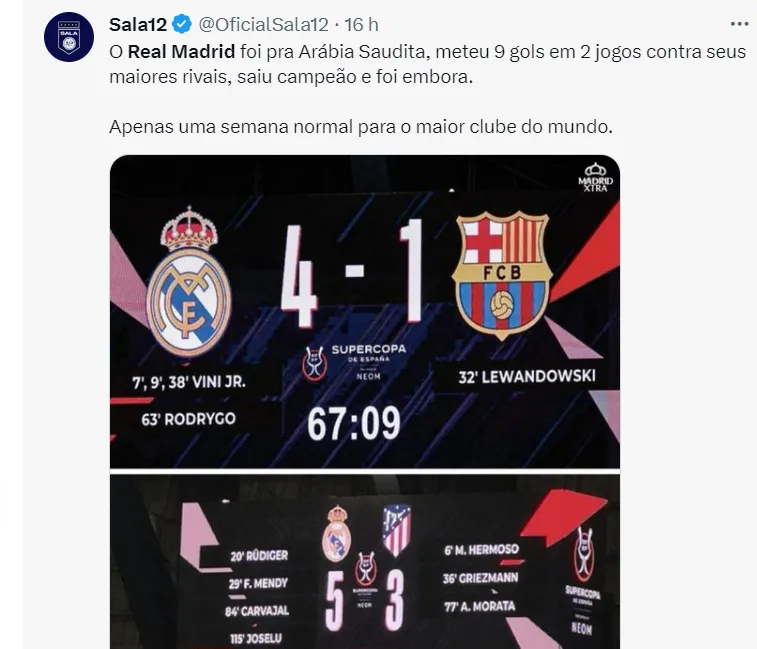Click the 7', 9', 38' Vini Jr. label

[189, 382]
